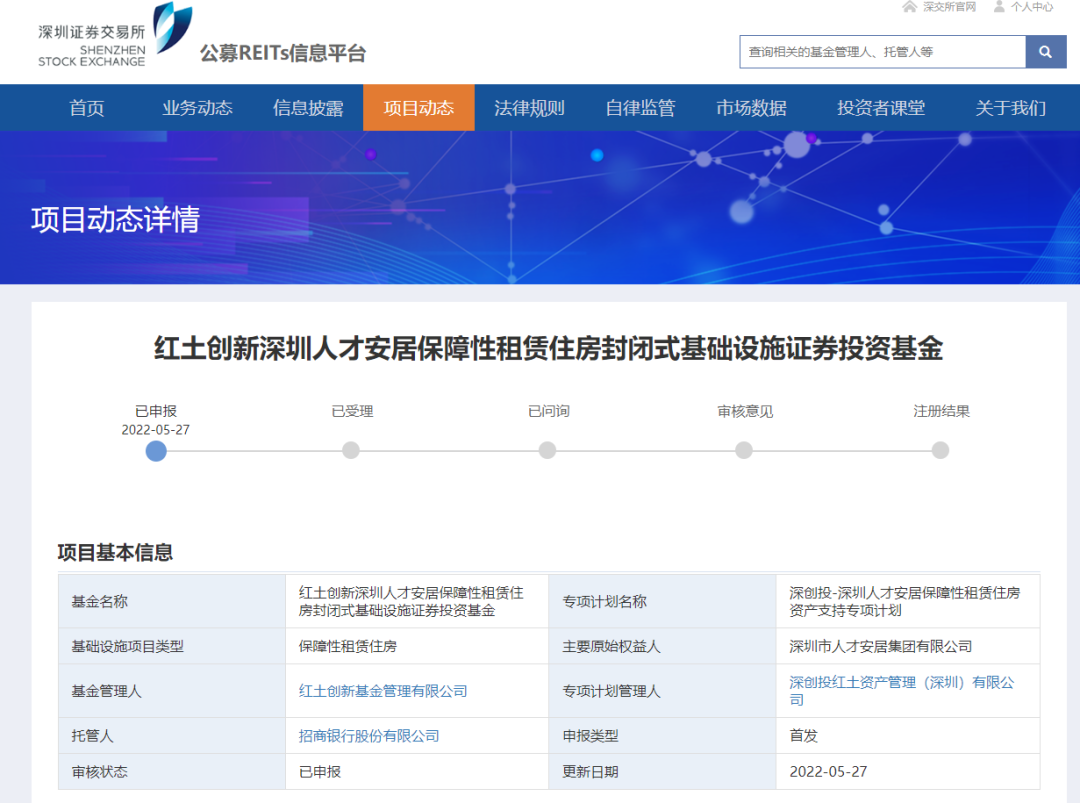Select the 基础设施项目类型 label cell
1080x803 pixels.
(172, 646)
